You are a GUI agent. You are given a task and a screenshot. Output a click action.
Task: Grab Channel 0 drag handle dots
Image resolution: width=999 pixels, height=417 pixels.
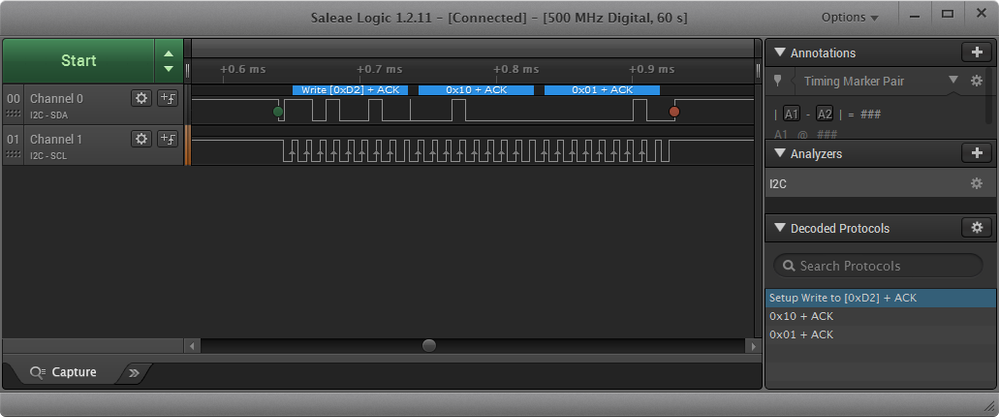(13, 113)
